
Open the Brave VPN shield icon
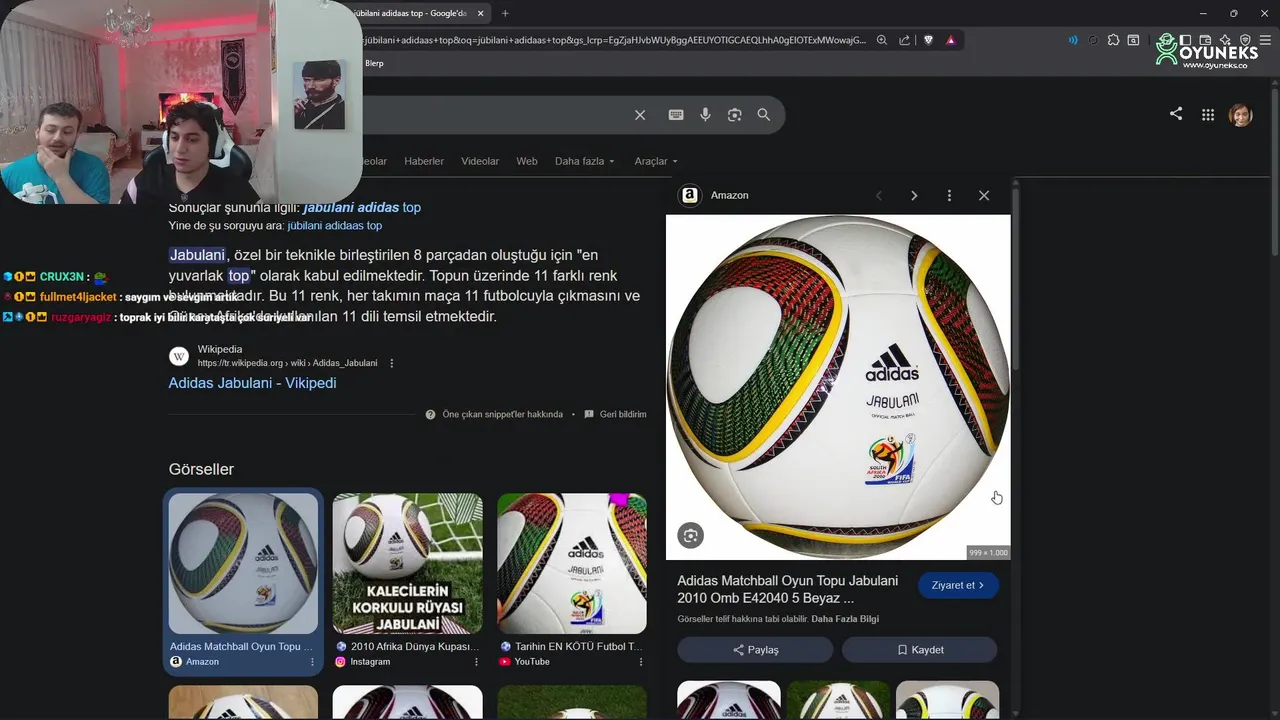click(x=1245, y=40)
